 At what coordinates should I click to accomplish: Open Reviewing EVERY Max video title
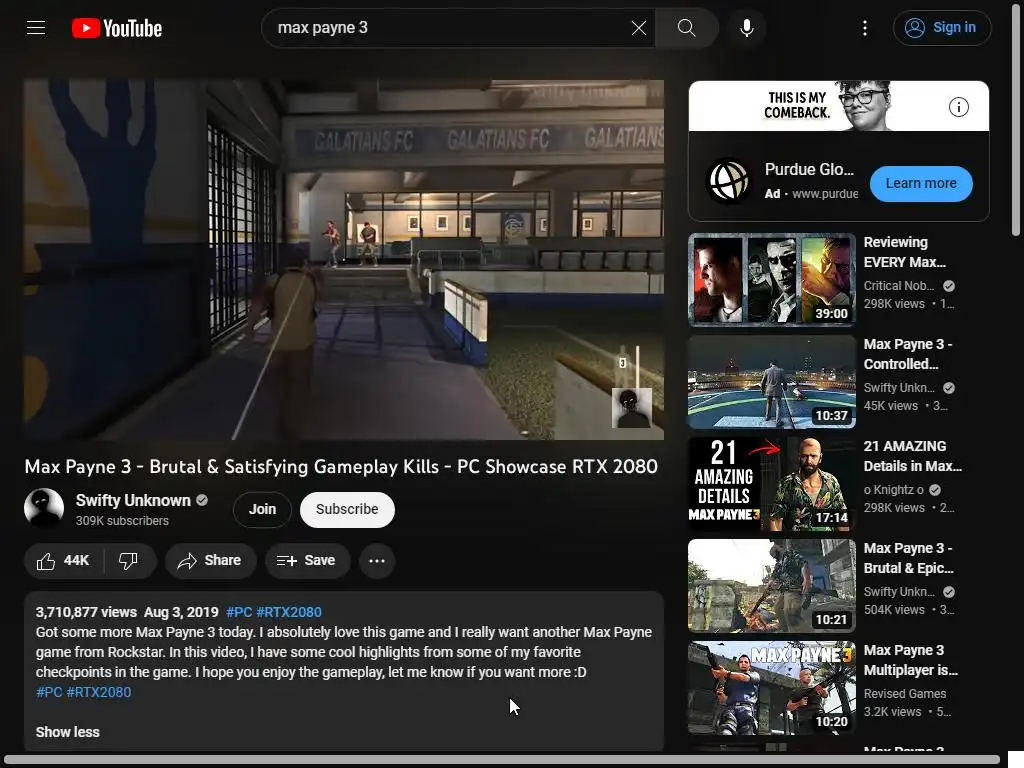coord(904,252)
